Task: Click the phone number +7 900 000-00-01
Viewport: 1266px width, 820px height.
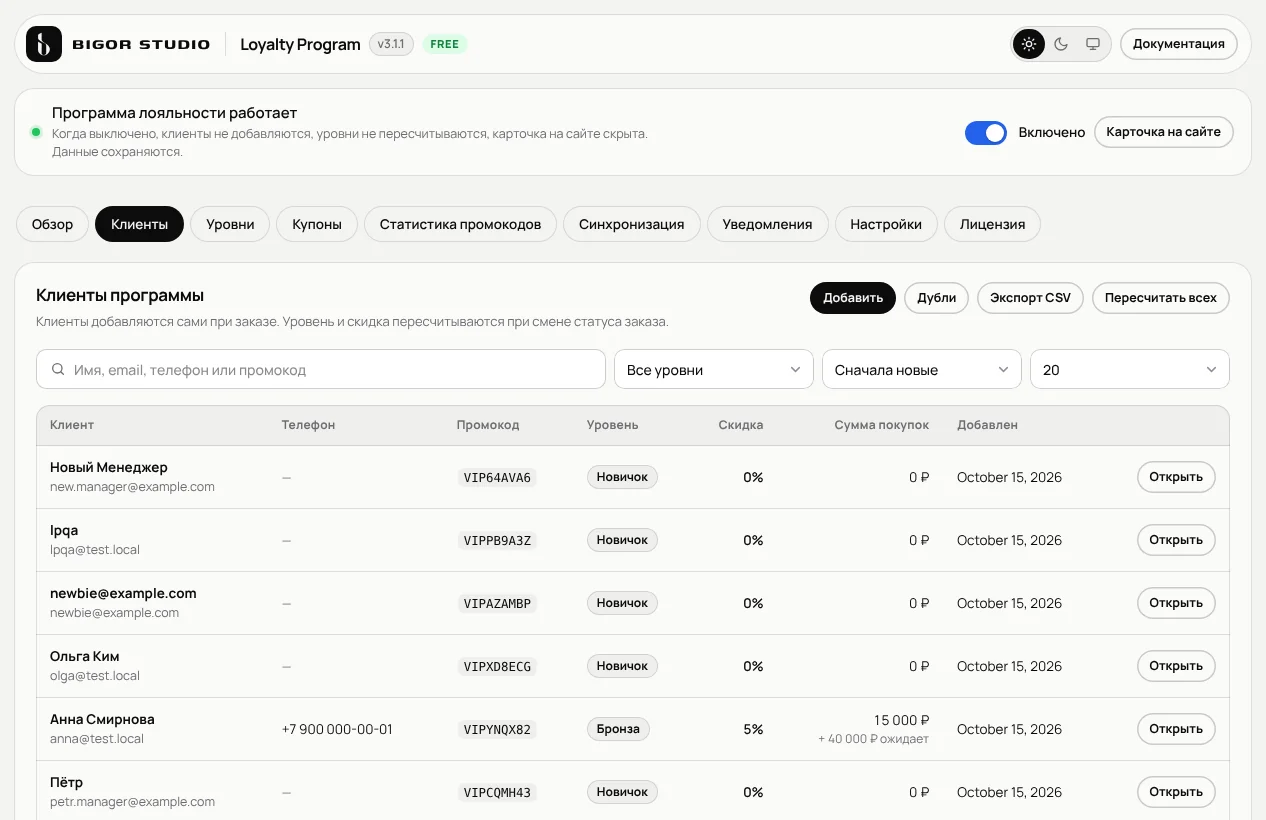Action: [337, 729]
